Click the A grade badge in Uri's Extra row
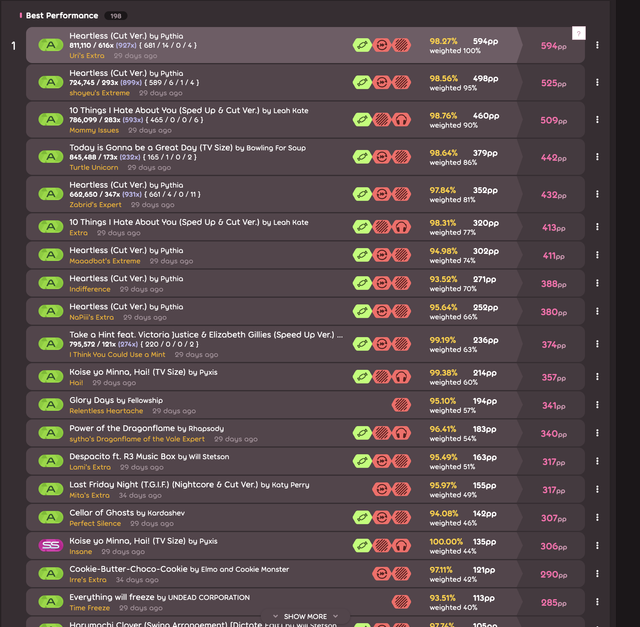Screen dimensions: 640x627 [51, 45]
